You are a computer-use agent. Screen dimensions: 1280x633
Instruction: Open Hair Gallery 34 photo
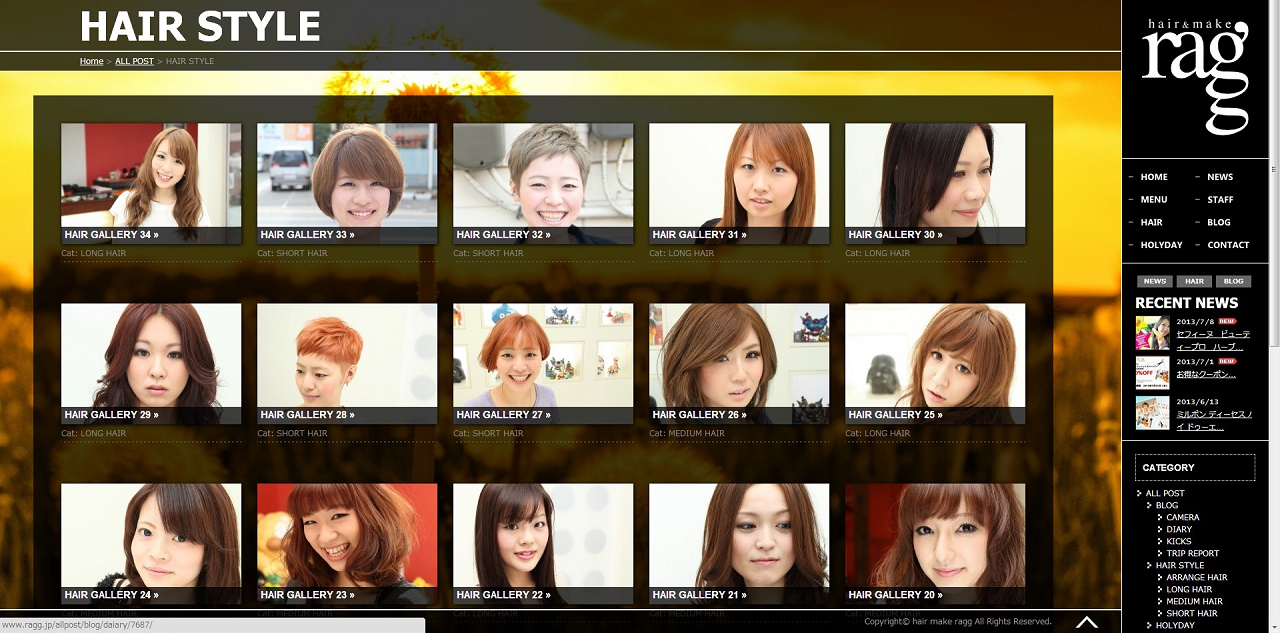click(x=151, y=175)
